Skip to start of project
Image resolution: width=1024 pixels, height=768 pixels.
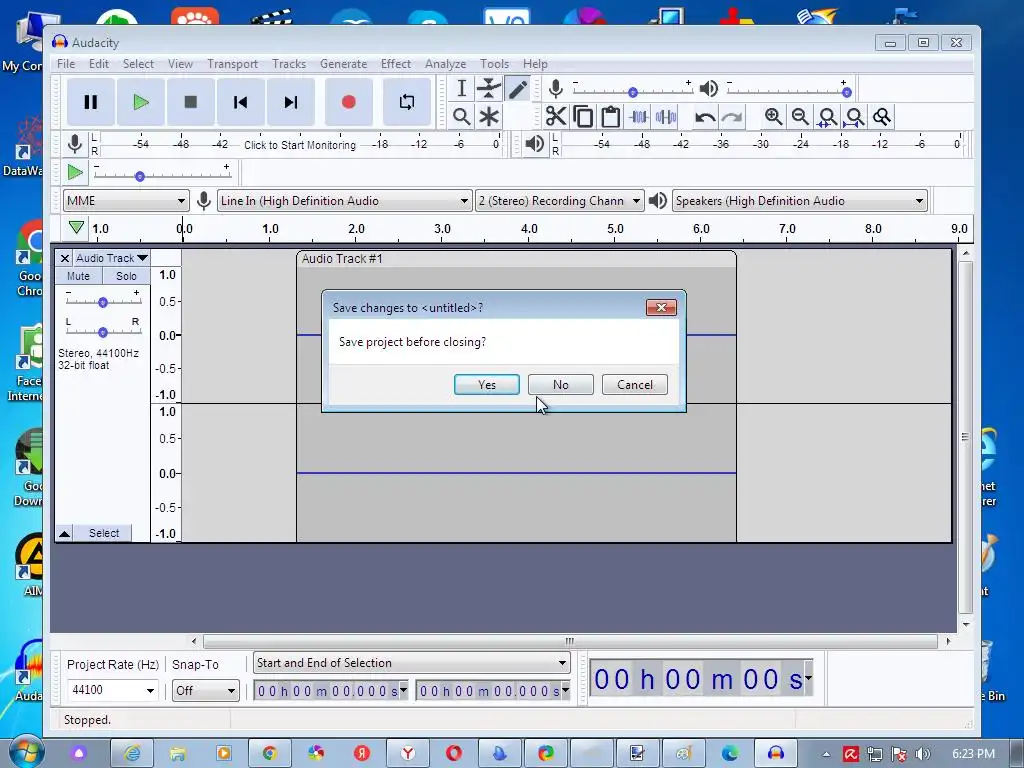(240, 102)
